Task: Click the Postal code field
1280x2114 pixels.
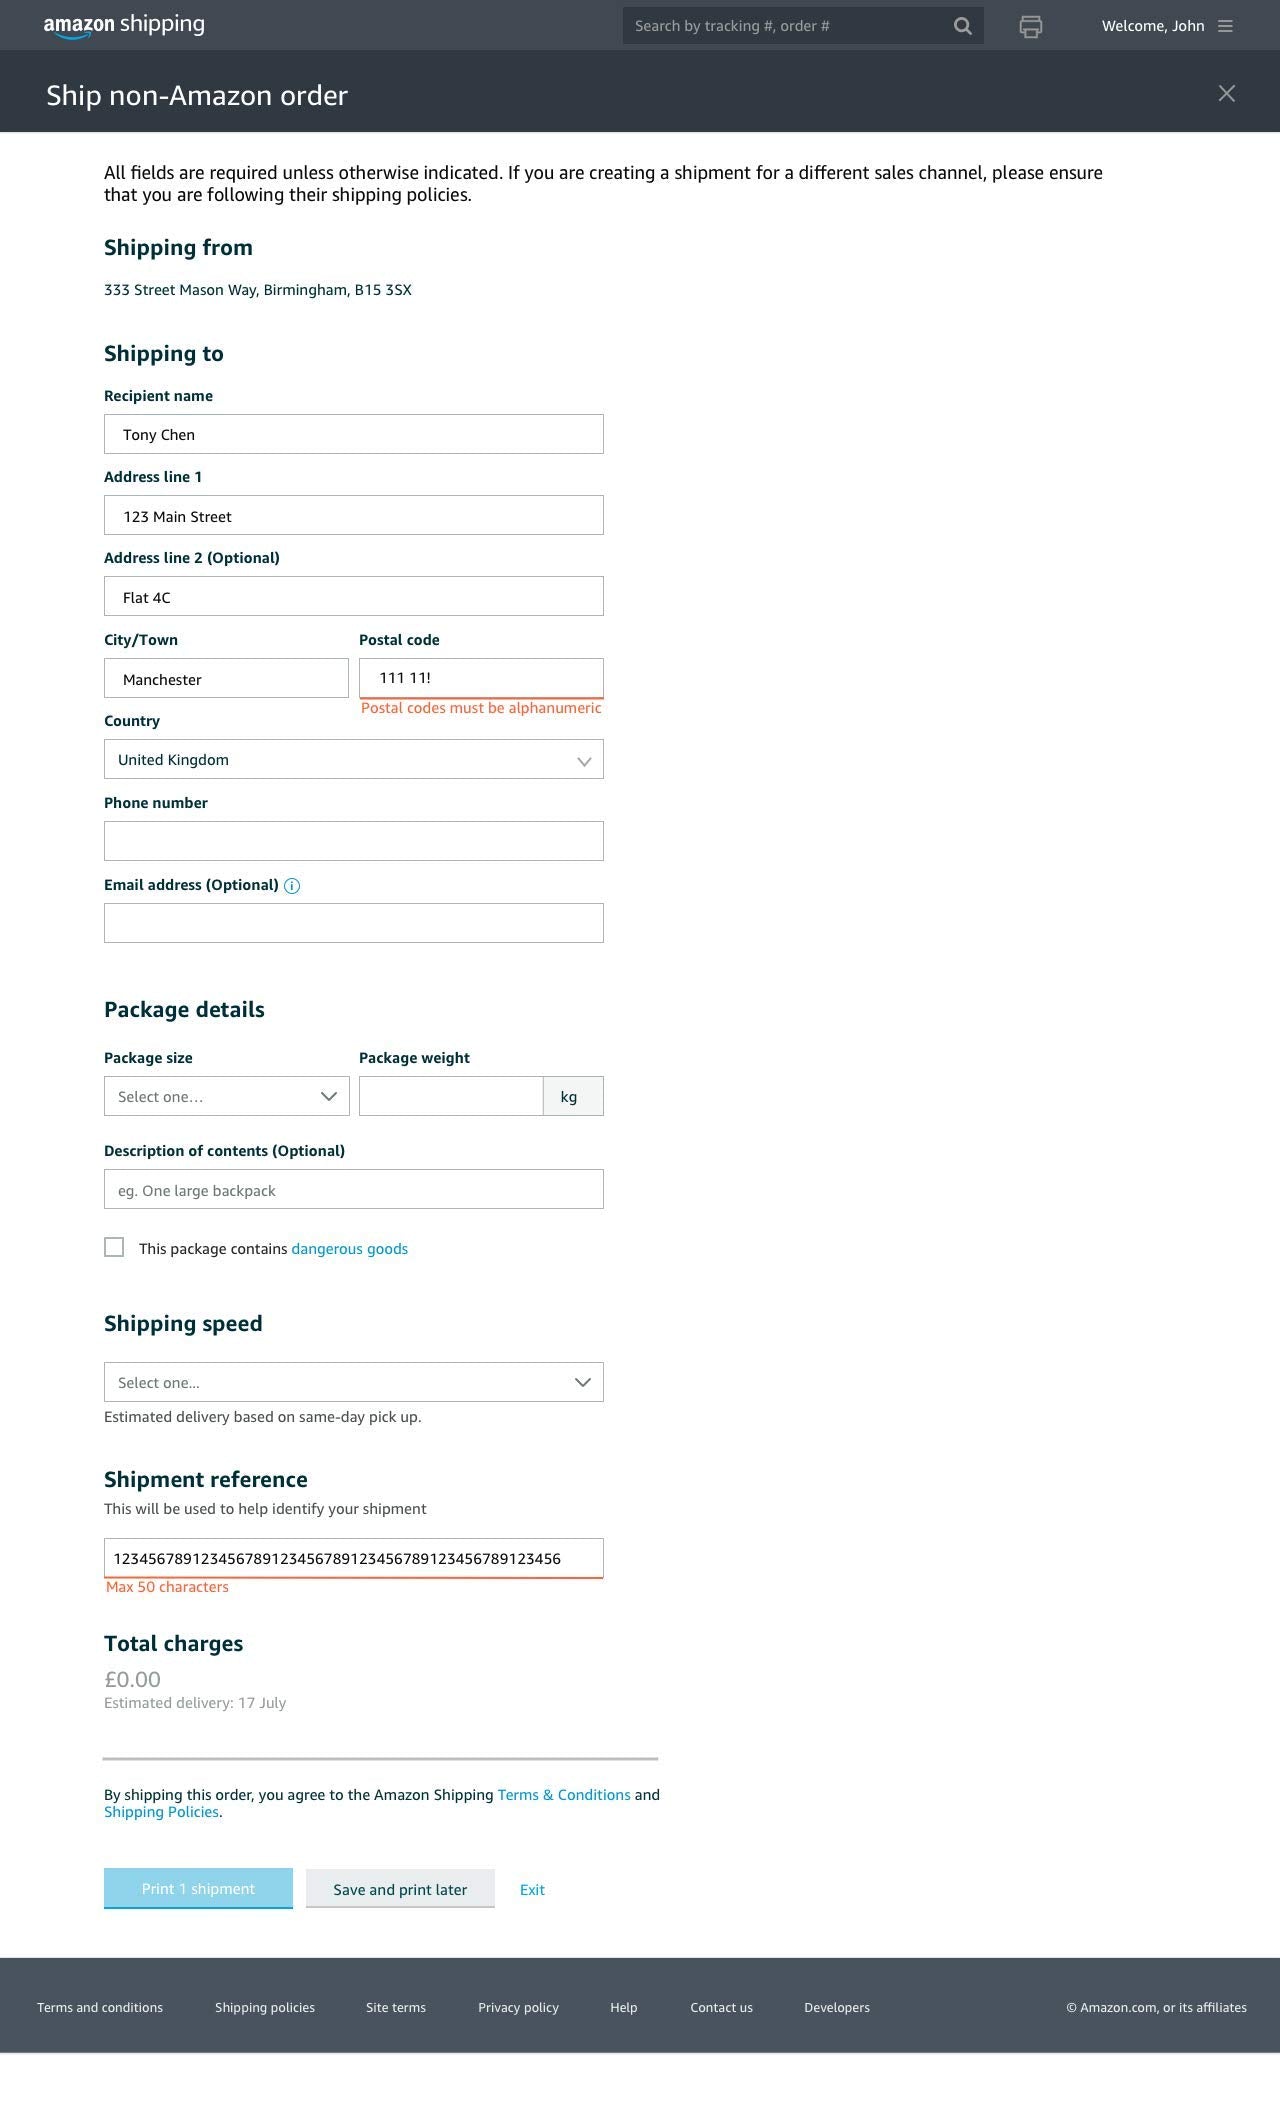Action: [x=481, y=678]
